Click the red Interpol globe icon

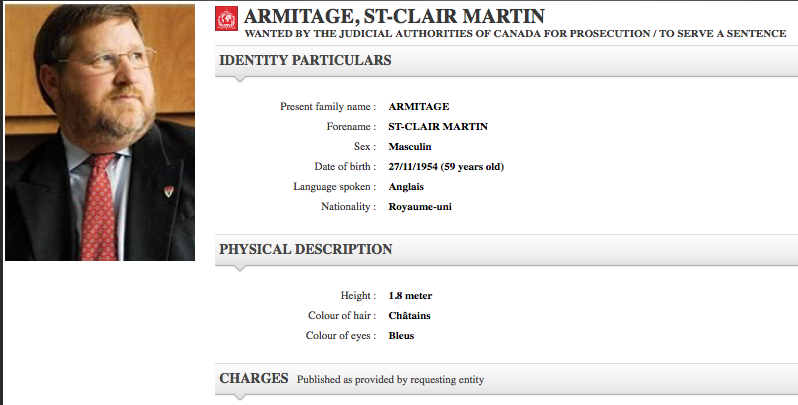(x=227, y=17)
